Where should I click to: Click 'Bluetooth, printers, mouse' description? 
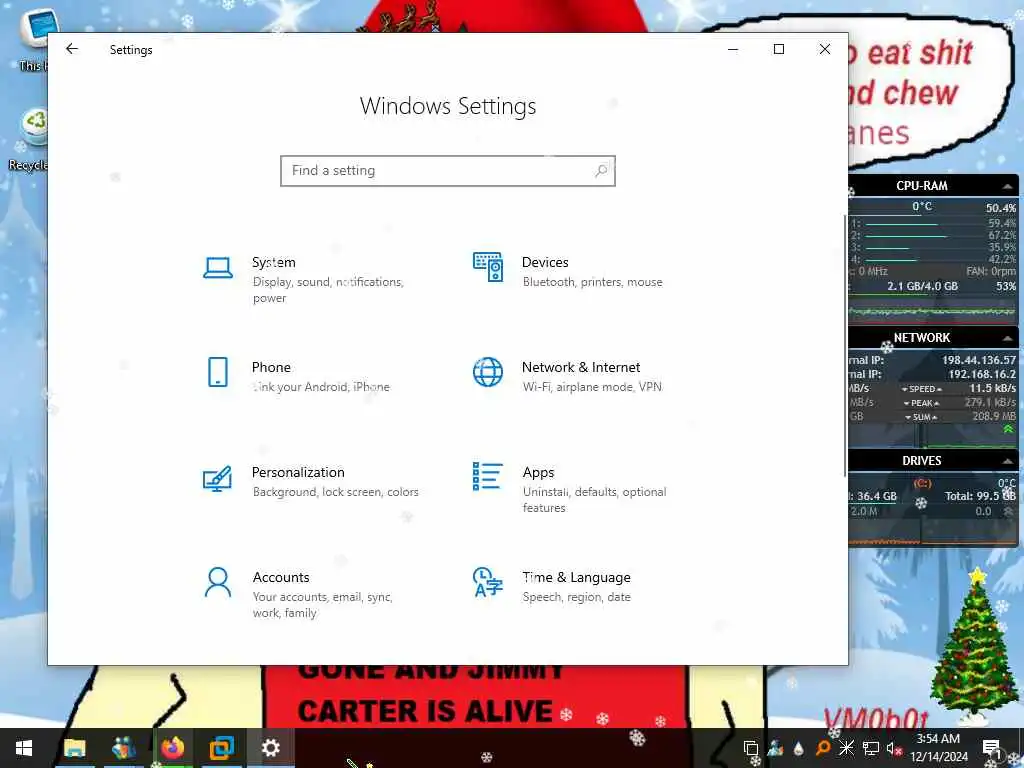coord(592,282)
